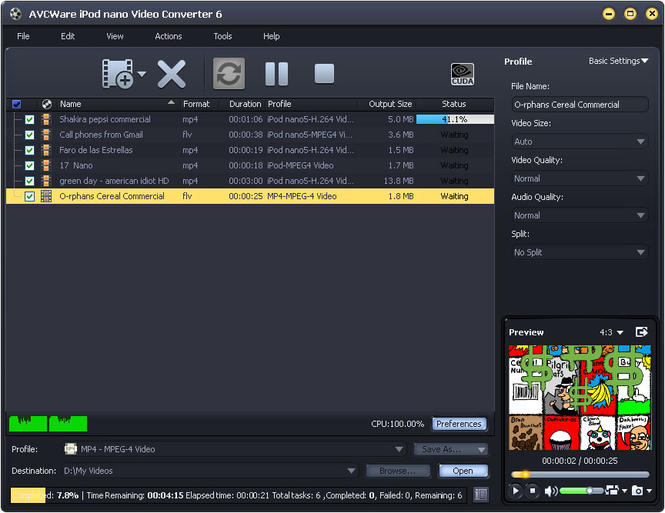
Task: Click film icon of Faro de las Estrellas
Action: [x=46, y=150]
